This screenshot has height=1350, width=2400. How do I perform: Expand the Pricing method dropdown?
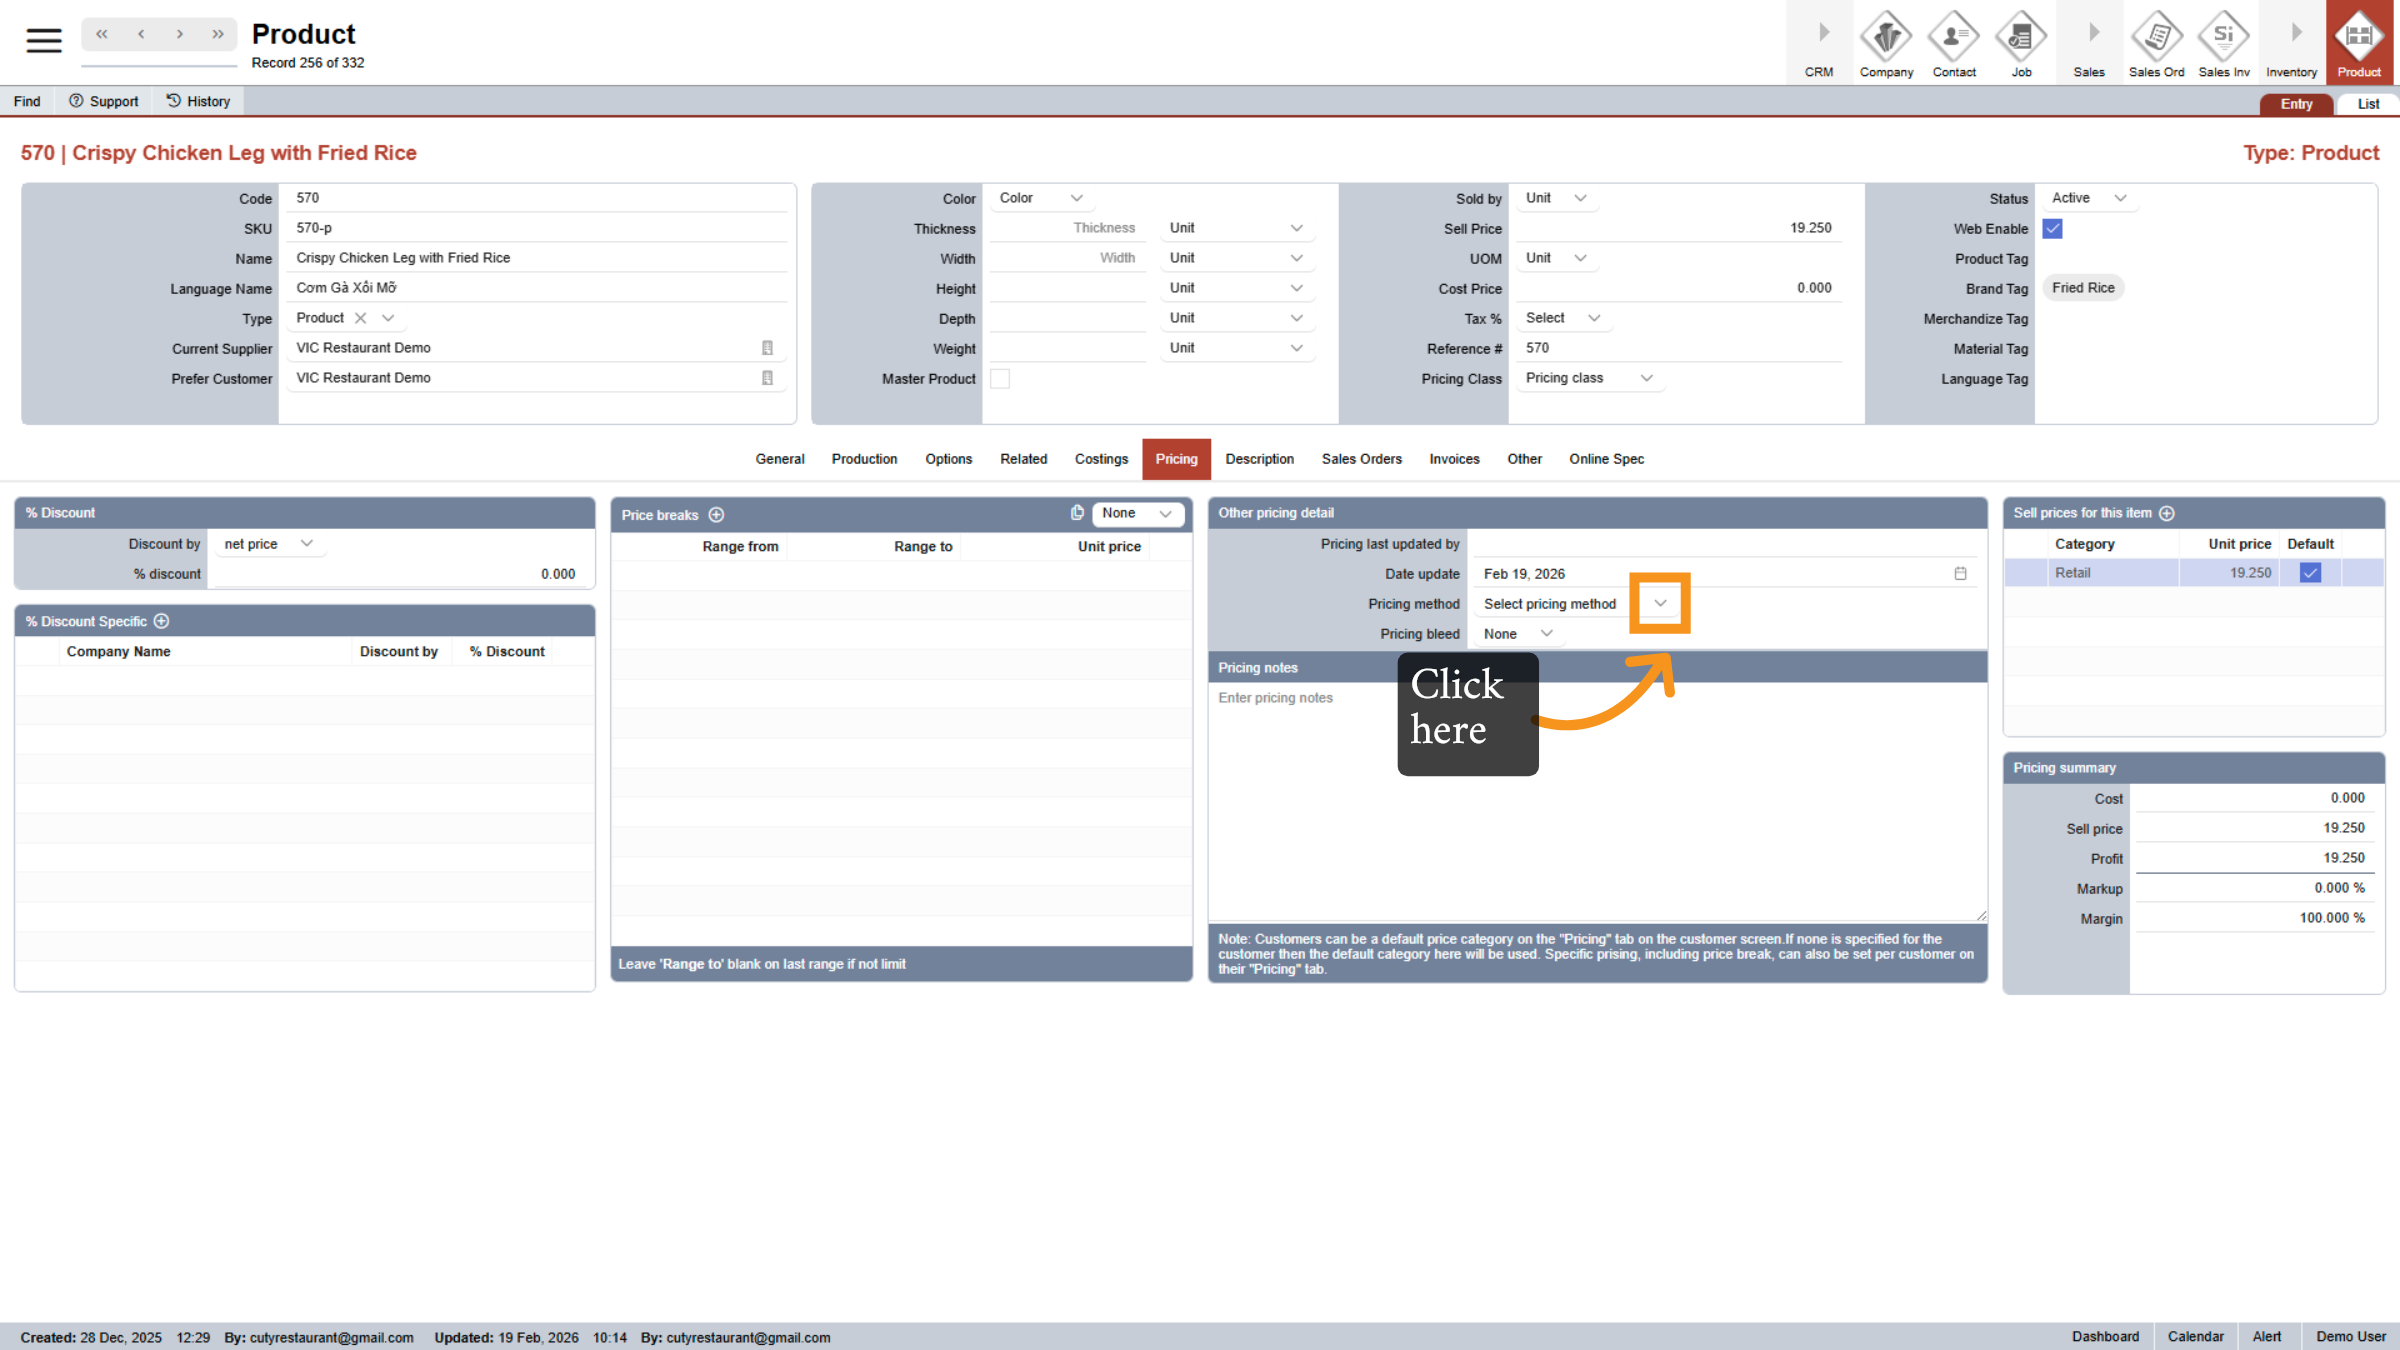(1660, 603)
